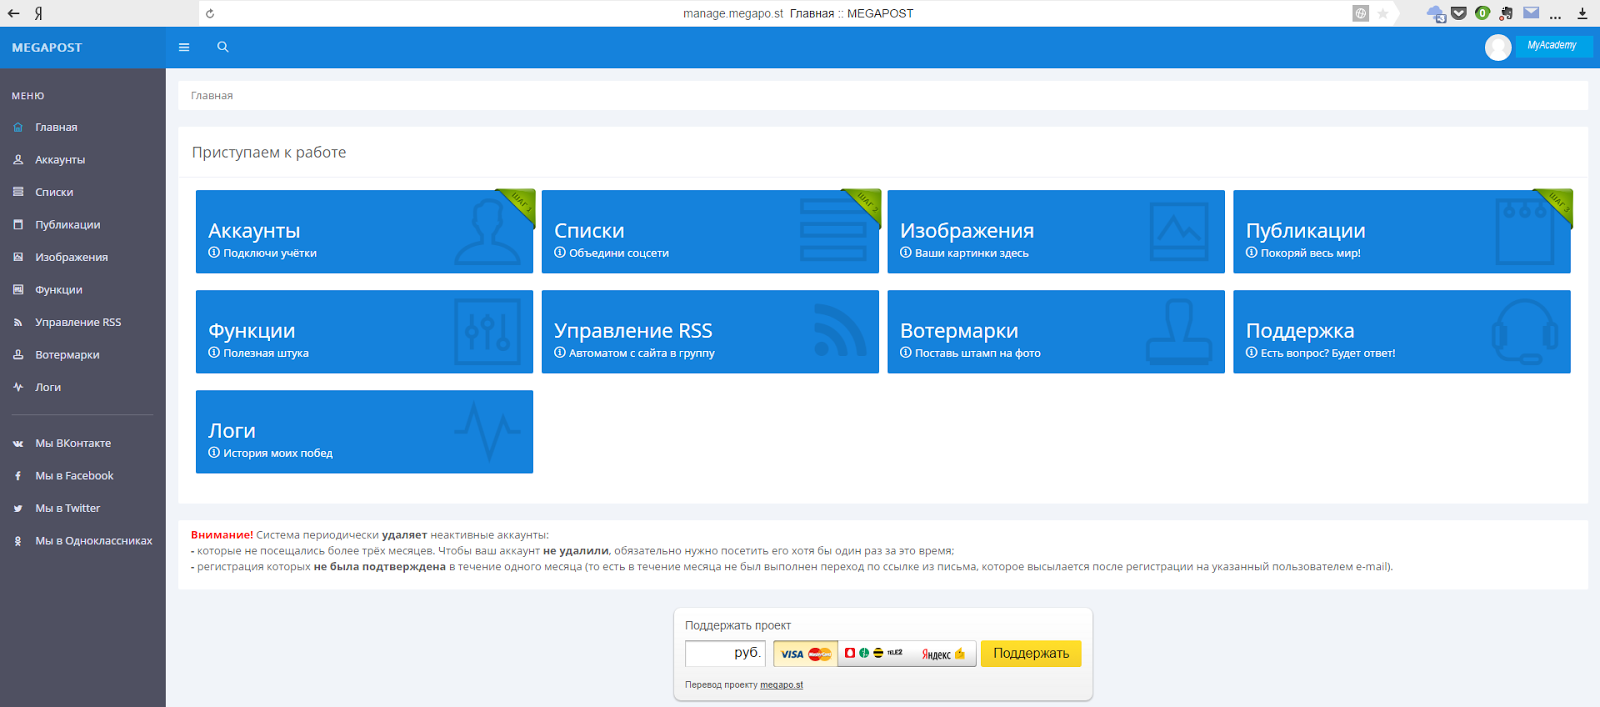Screen dimensions: 1600x707
Task: Open the Функции sliders tile
Action: [x=364, y=331]
